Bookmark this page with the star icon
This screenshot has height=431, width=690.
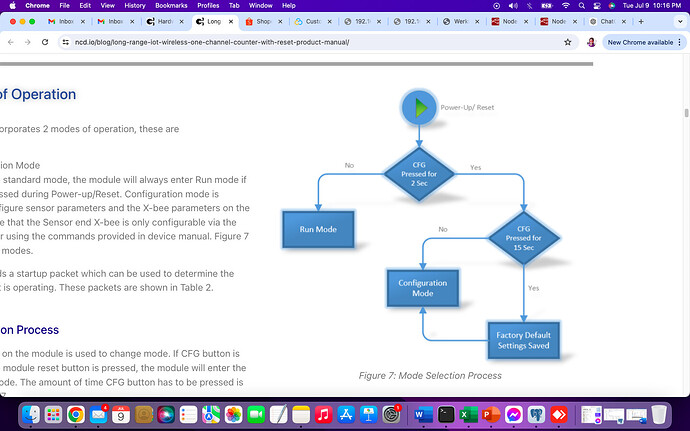568,42
